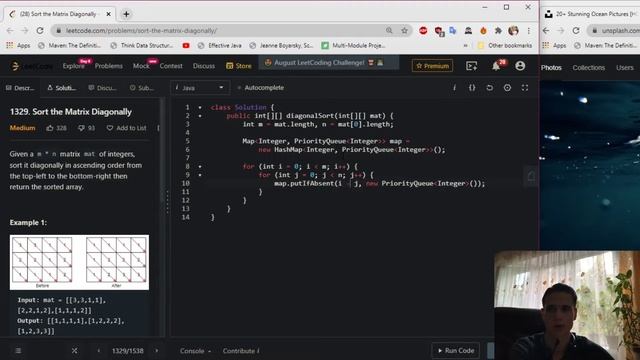Go back in LeetCode browser window
The height and width of the screenshot is (360, 640).
click(10, 31)
